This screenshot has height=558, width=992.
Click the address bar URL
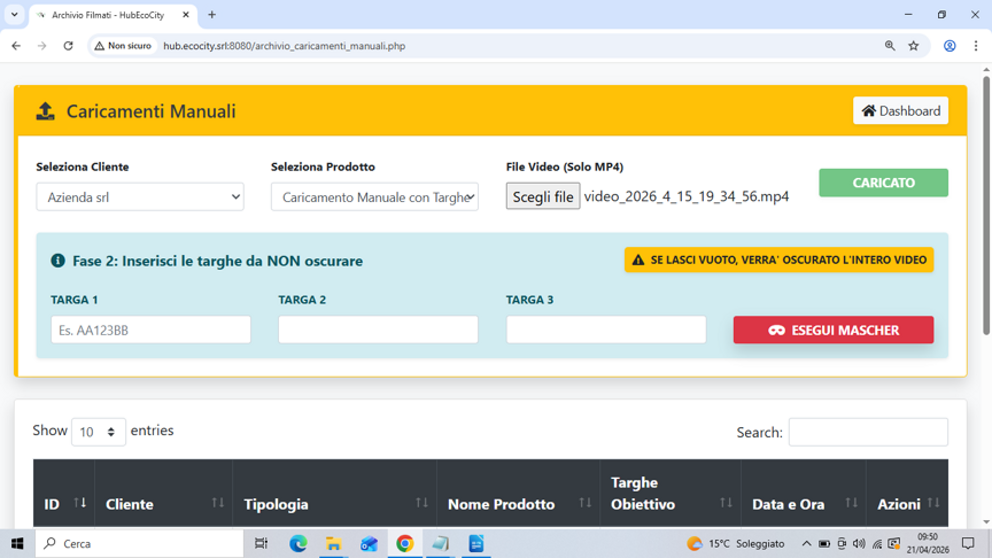click(x=284, y=46)
